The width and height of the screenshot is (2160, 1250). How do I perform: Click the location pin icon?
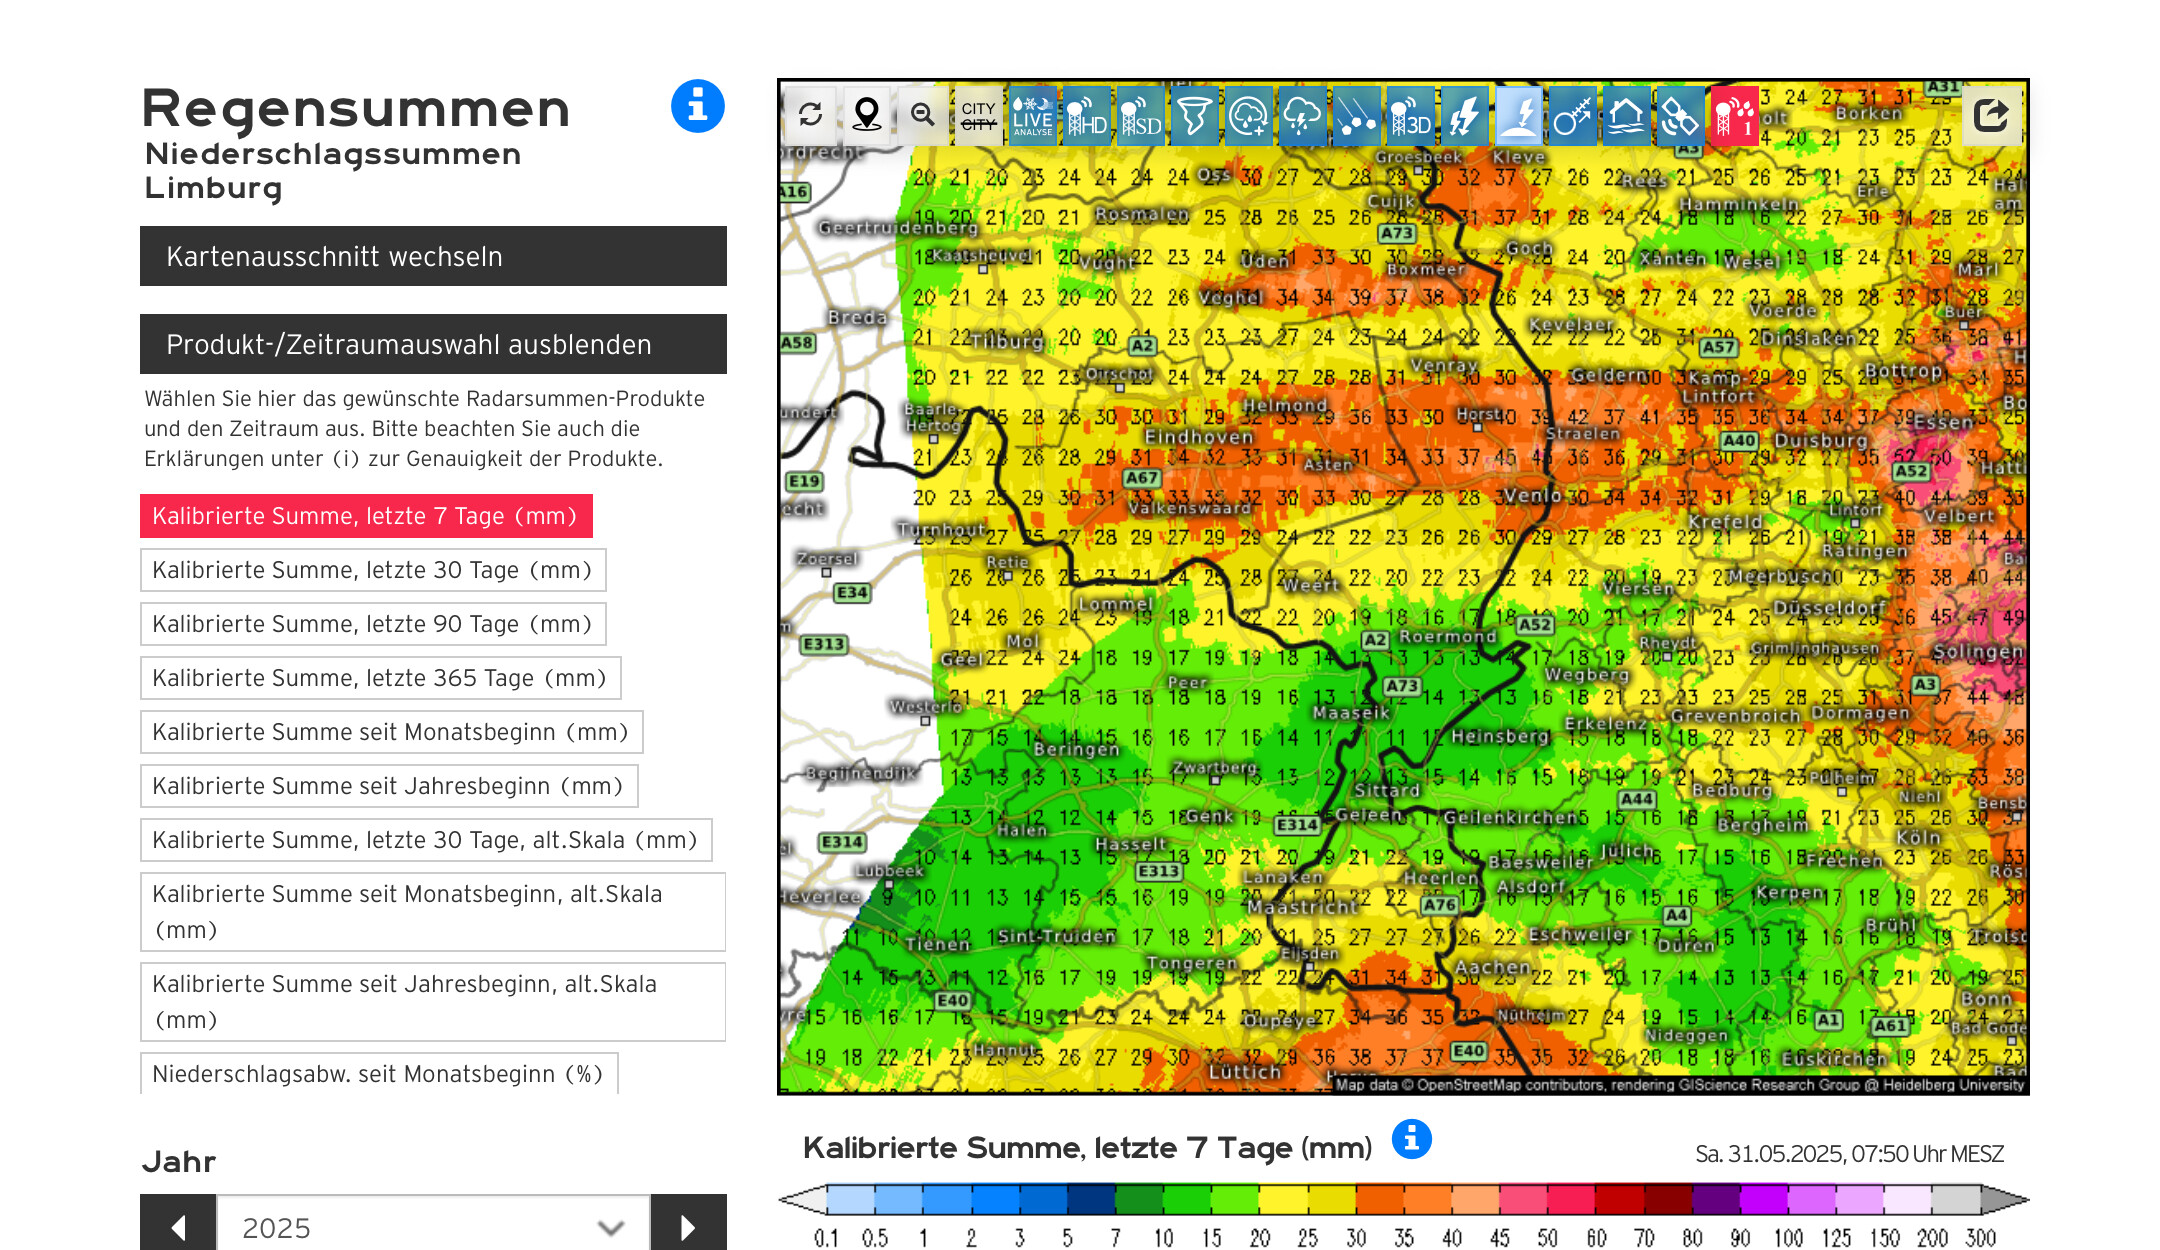click(x=866, y=115)
